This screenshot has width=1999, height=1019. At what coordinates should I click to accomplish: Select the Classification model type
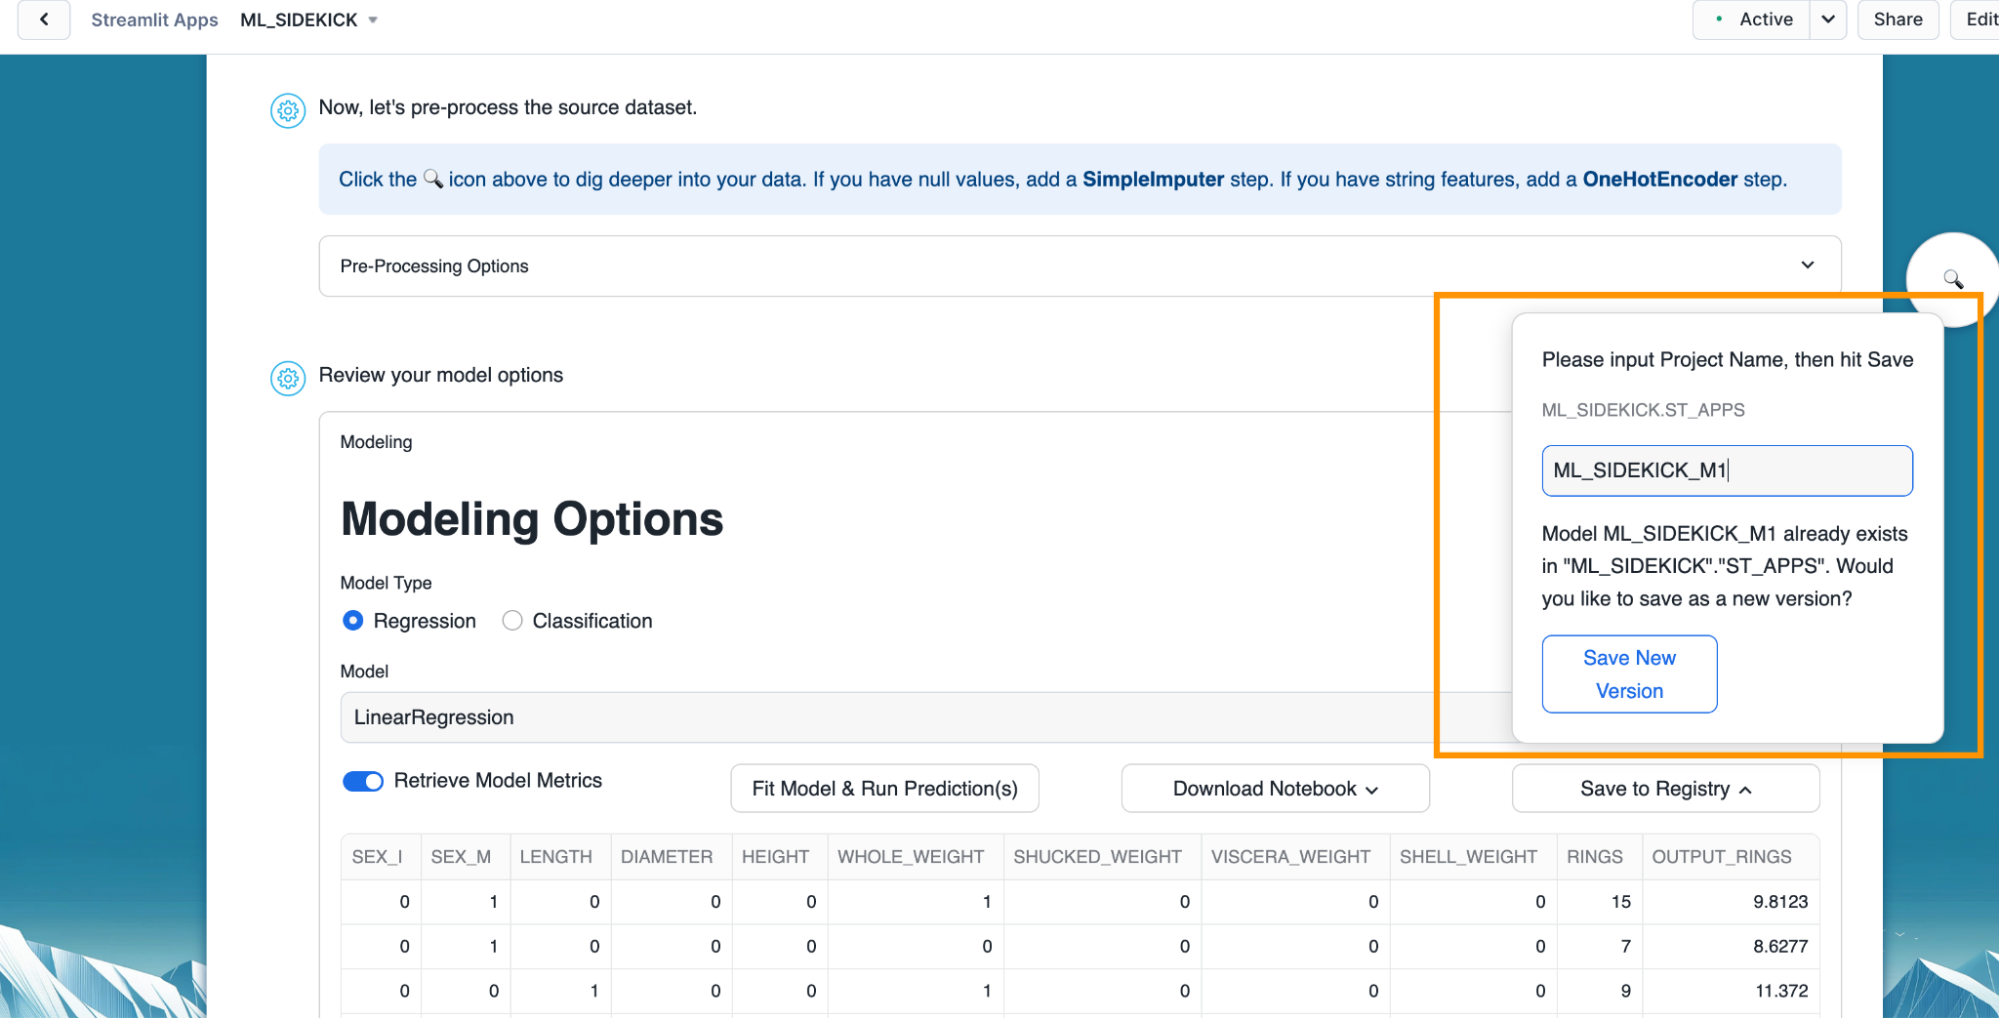pyautogui.click(x=513, y=621)
